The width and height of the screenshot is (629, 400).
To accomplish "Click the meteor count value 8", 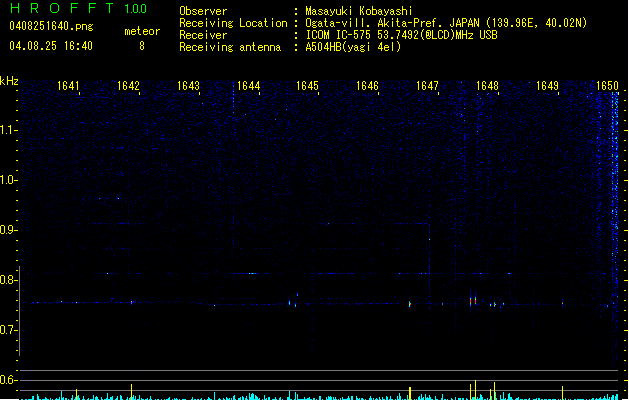I will [142, 46].
